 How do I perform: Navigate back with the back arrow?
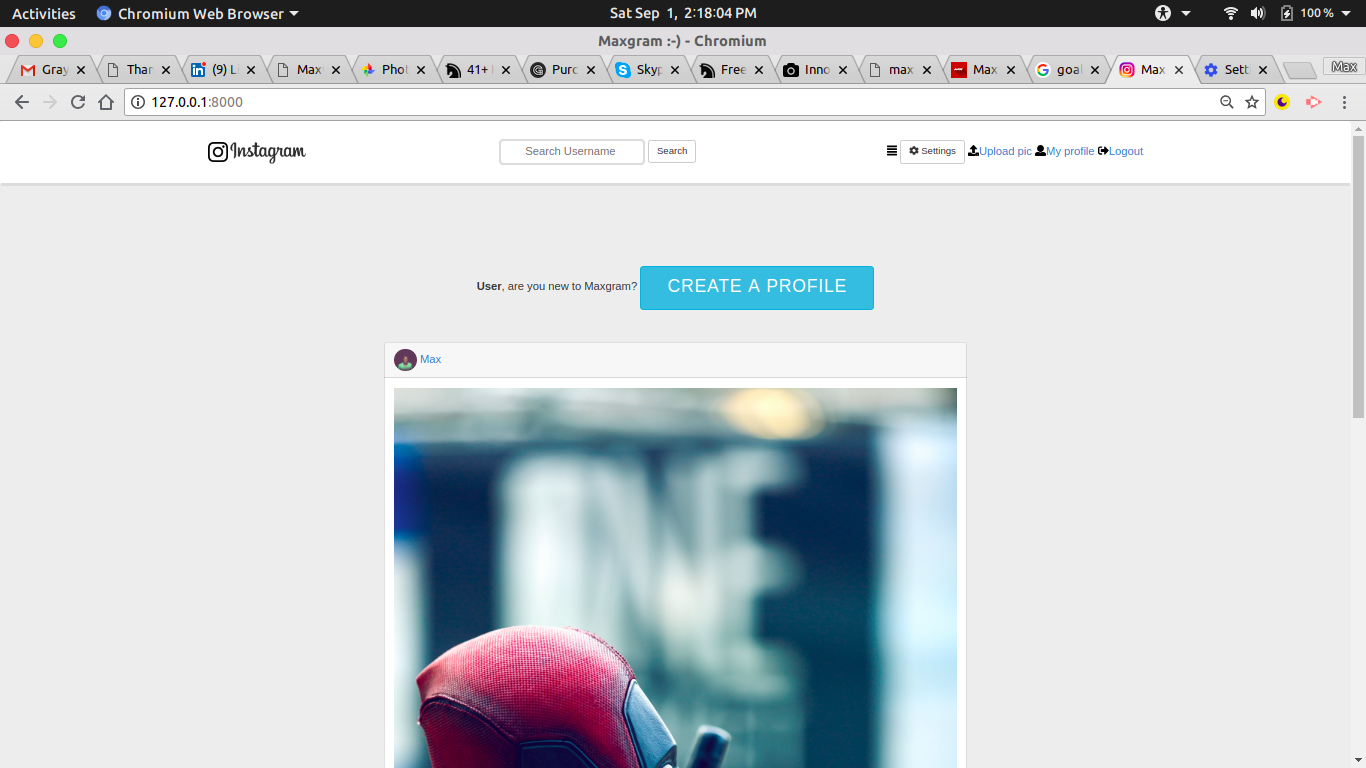pos(22,102)
